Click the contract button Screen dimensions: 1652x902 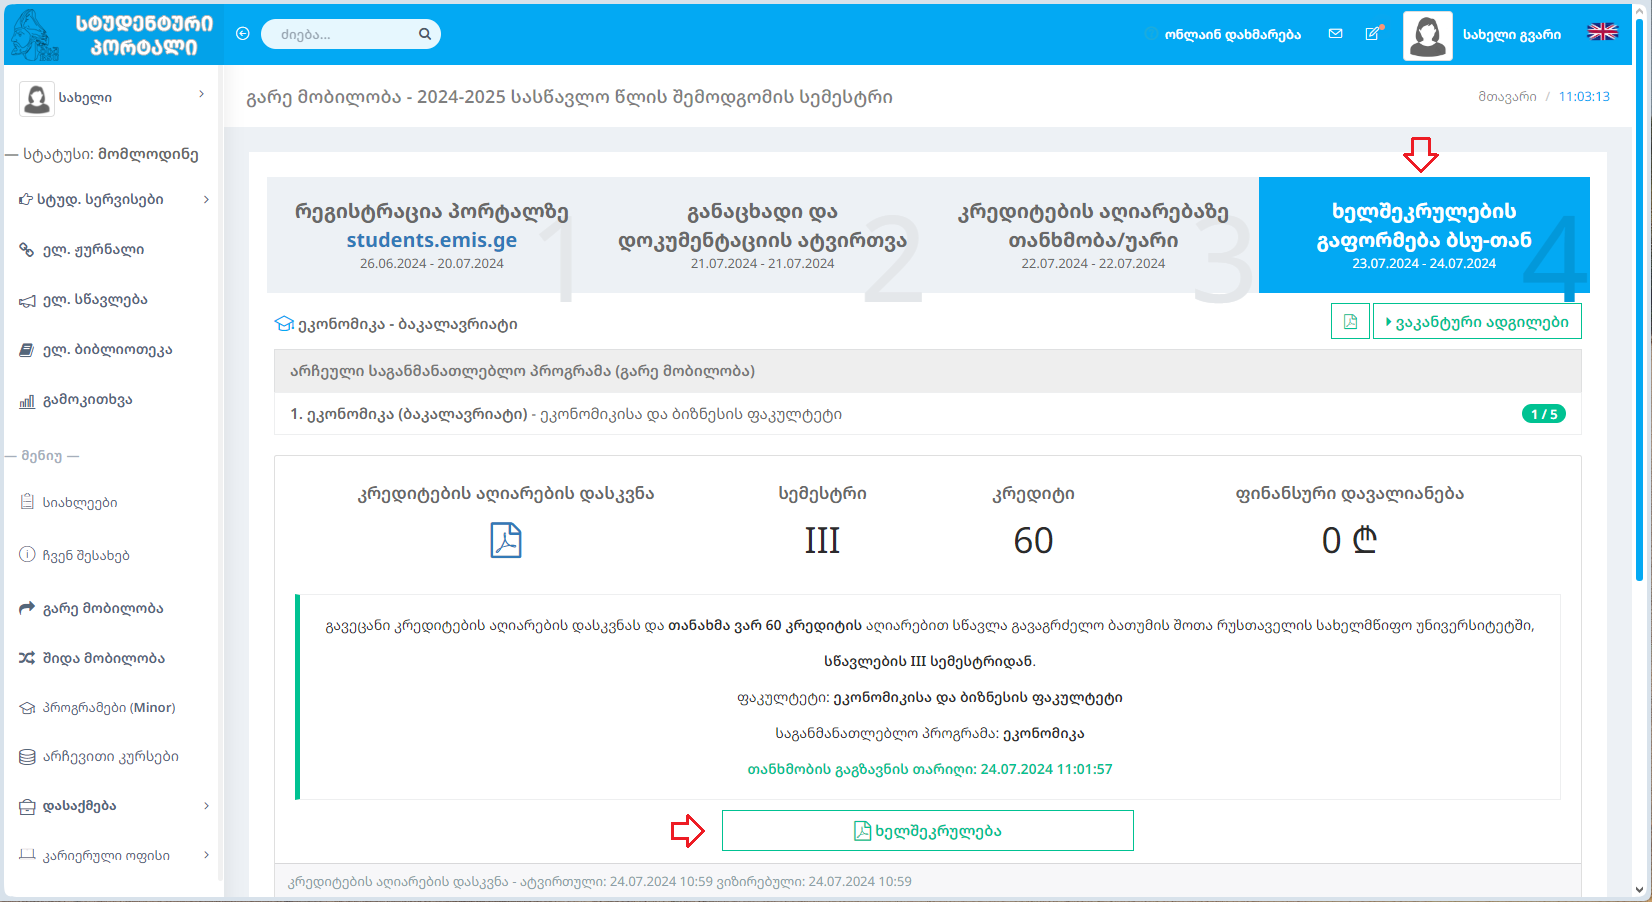(x=927, y=831)
